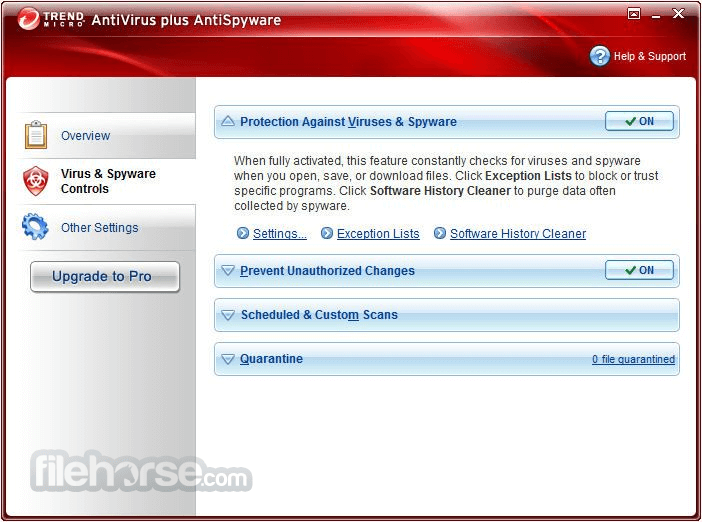The height and width of the screenshot is (522, 702).
Task: Expand the Prevent Unauthorized Changes triangle
Action: point(228,270)
